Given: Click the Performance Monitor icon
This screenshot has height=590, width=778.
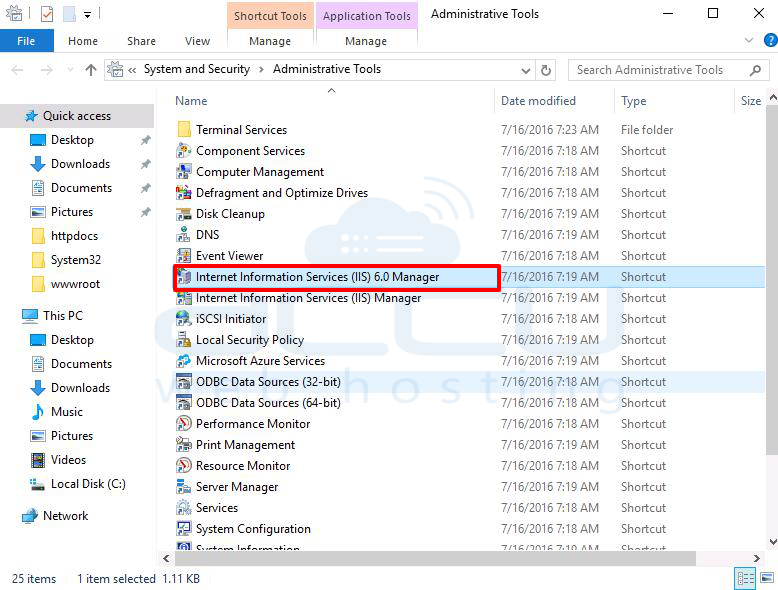Looking at the screenshot, I should pos(184,423).
